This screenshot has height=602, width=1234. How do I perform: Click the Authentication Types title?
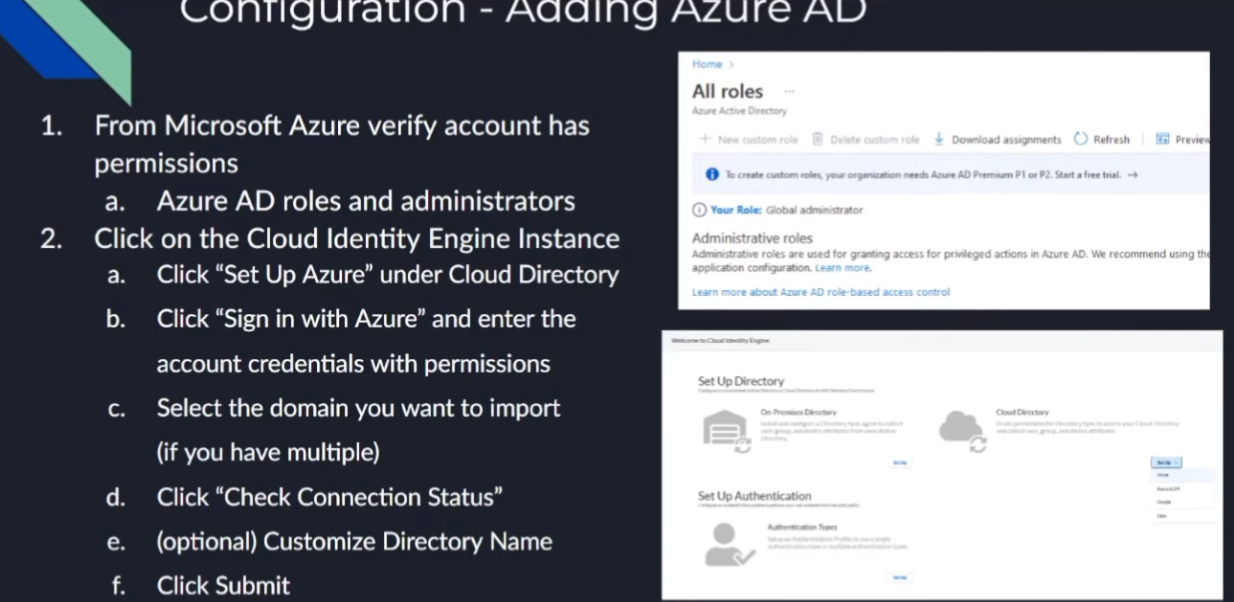801,526
